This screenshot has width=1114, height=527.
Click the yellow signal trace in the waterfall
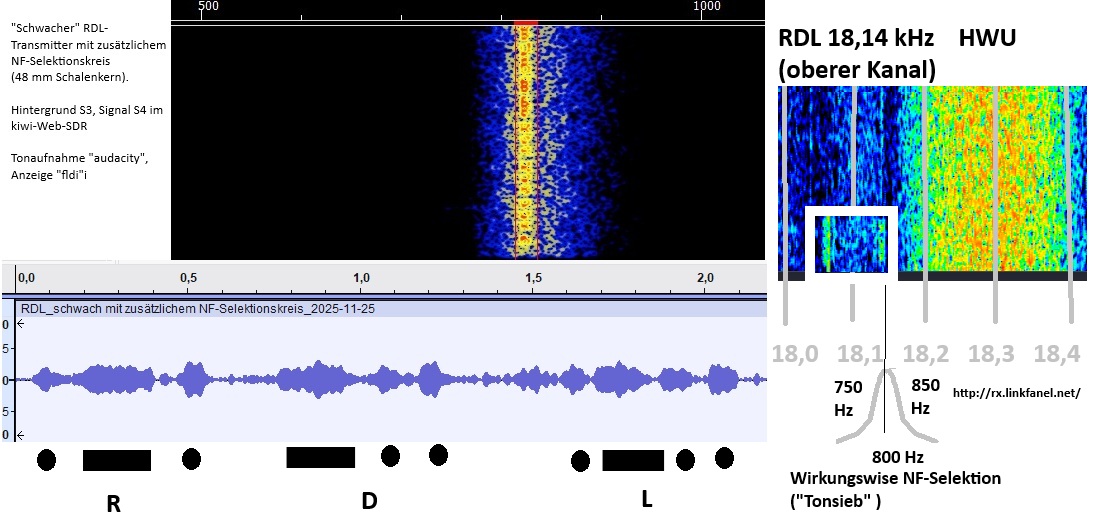pos(525,140)
